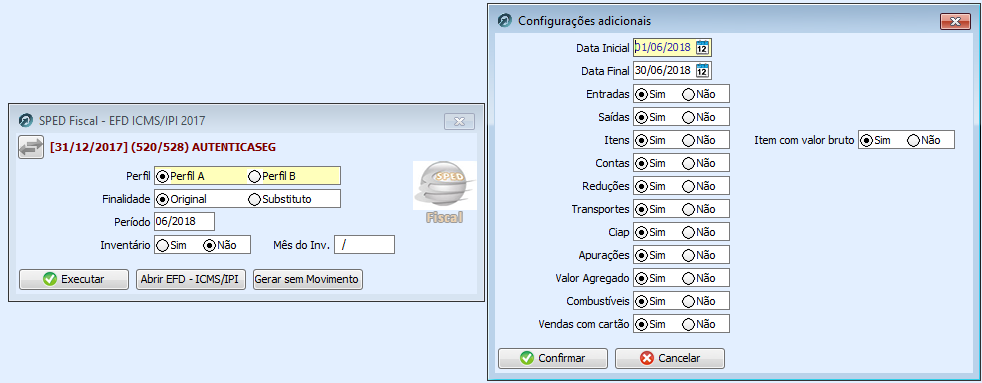
Task: Close the Configurações adicionais window
Action: [955, 21]
